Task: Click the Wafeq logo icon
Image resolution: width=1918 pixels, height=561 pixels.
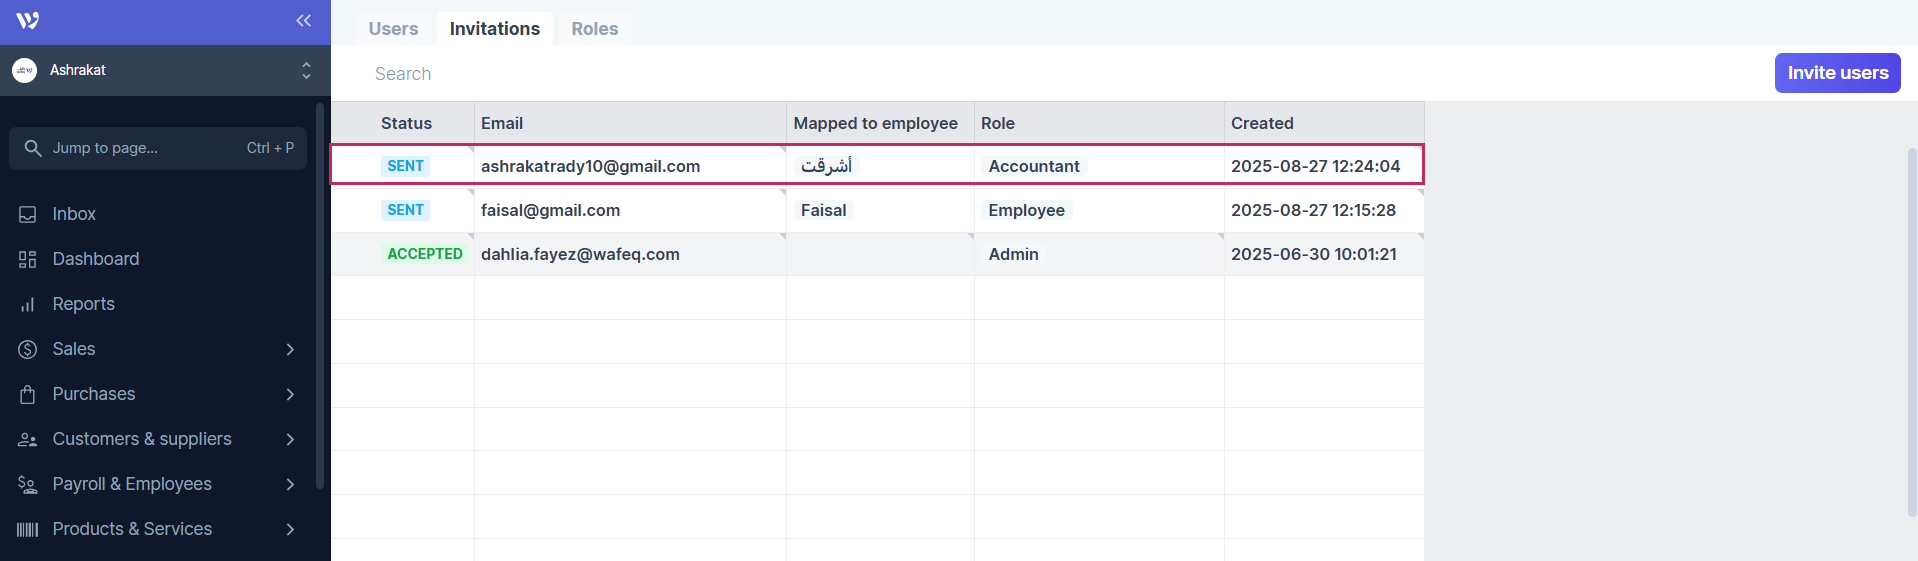Action: pyautogui.click(x=28, y=21)
